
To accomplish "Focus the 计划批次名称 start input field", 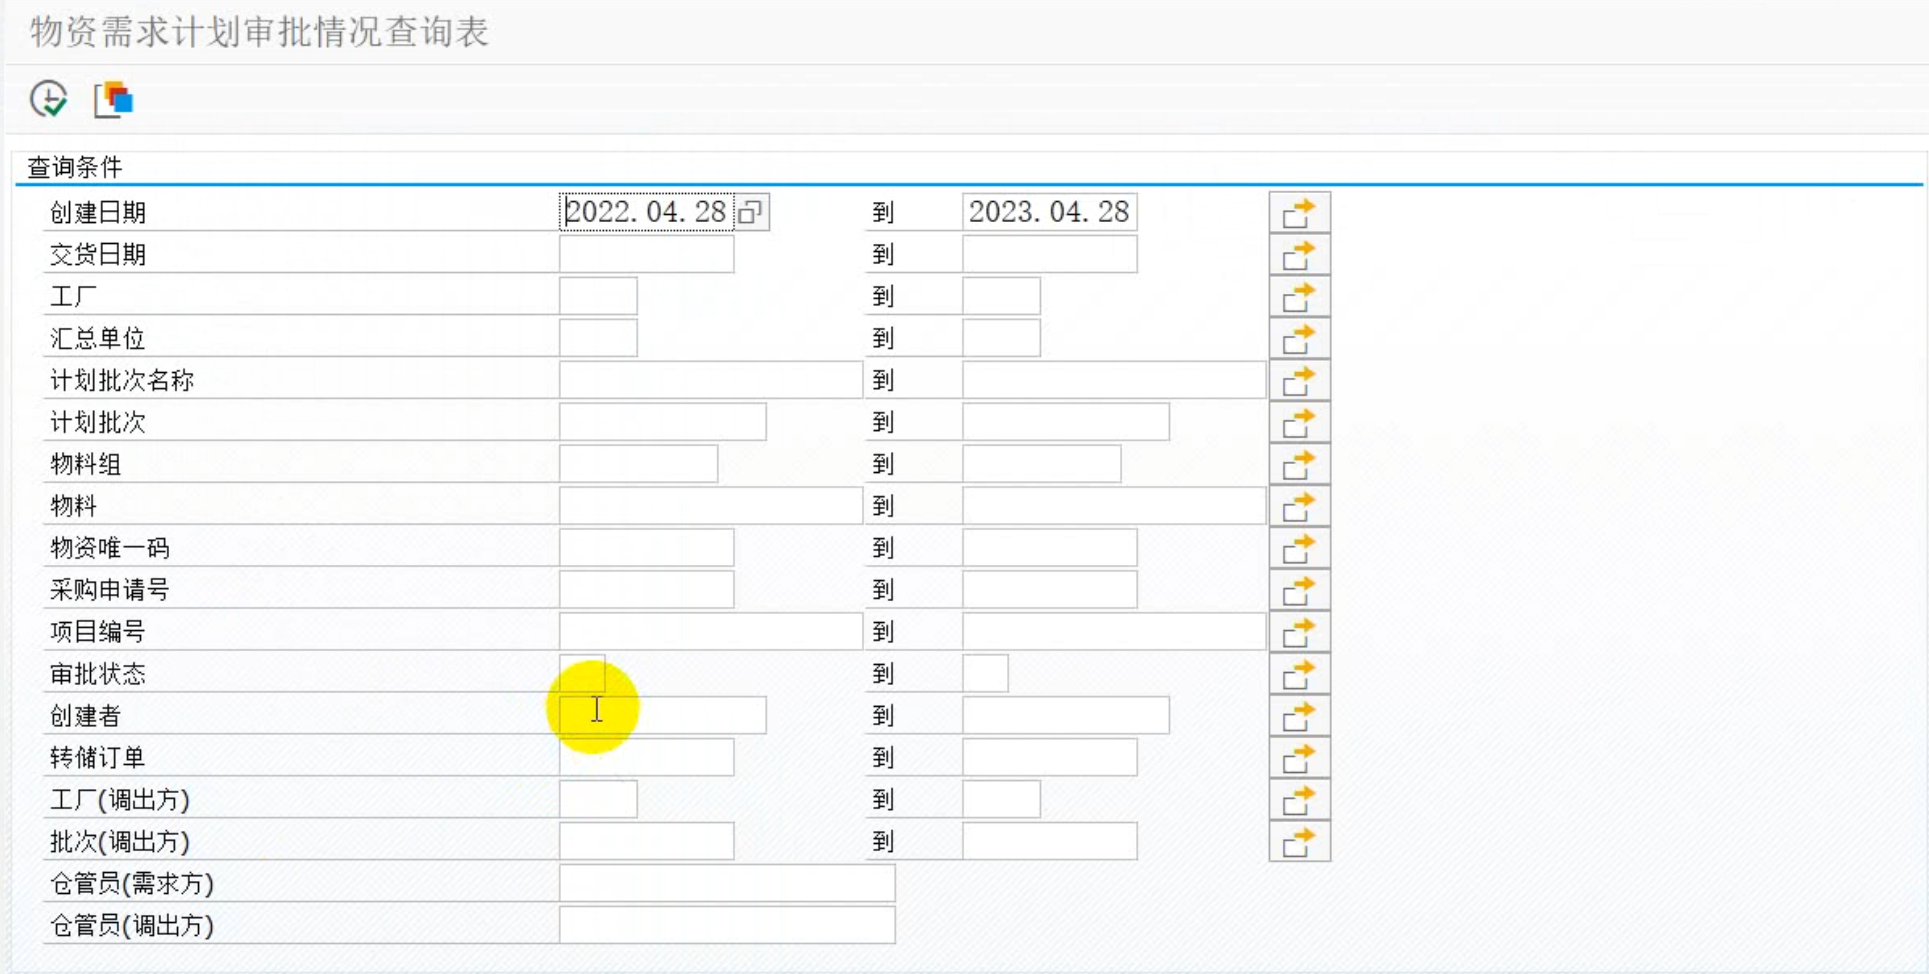I will [x=710, y=381].
